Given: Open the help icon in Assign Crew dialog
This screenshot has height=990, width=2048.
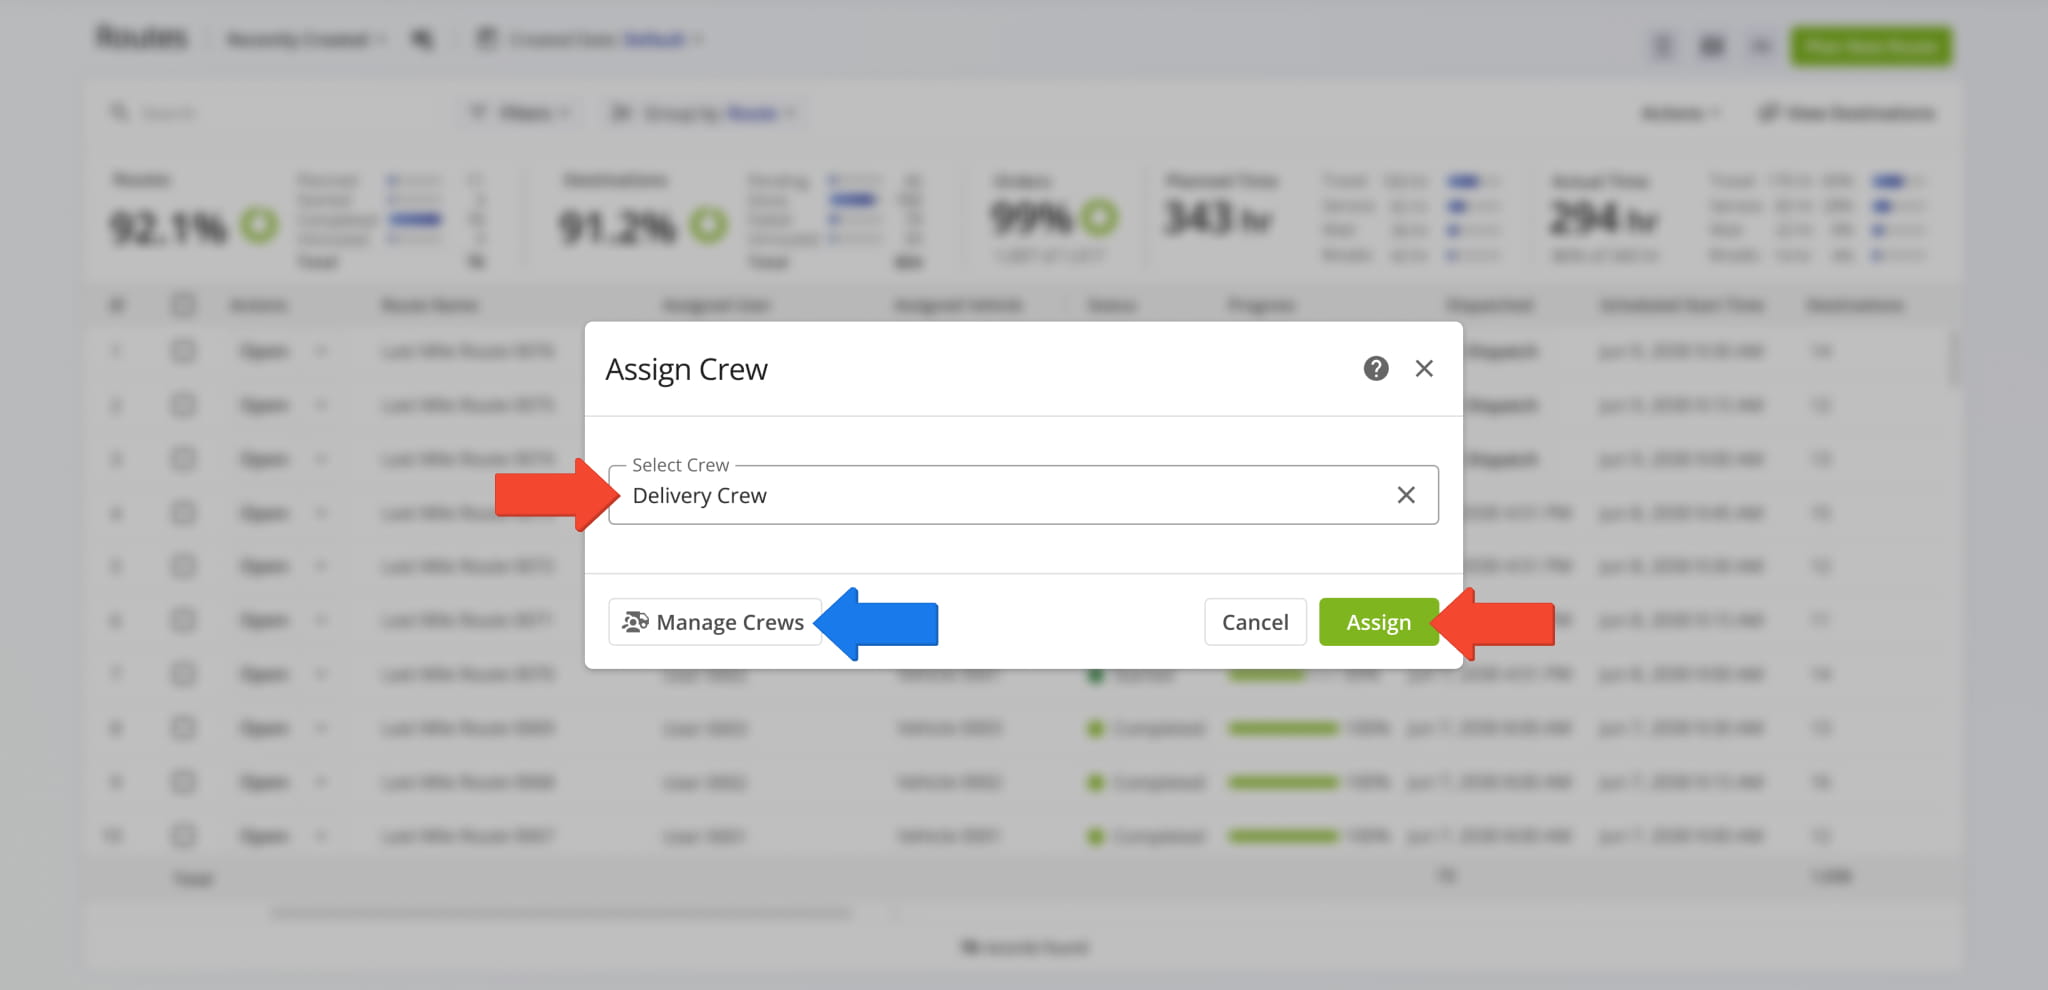Looking at the screenshot, I should 1376,369.
